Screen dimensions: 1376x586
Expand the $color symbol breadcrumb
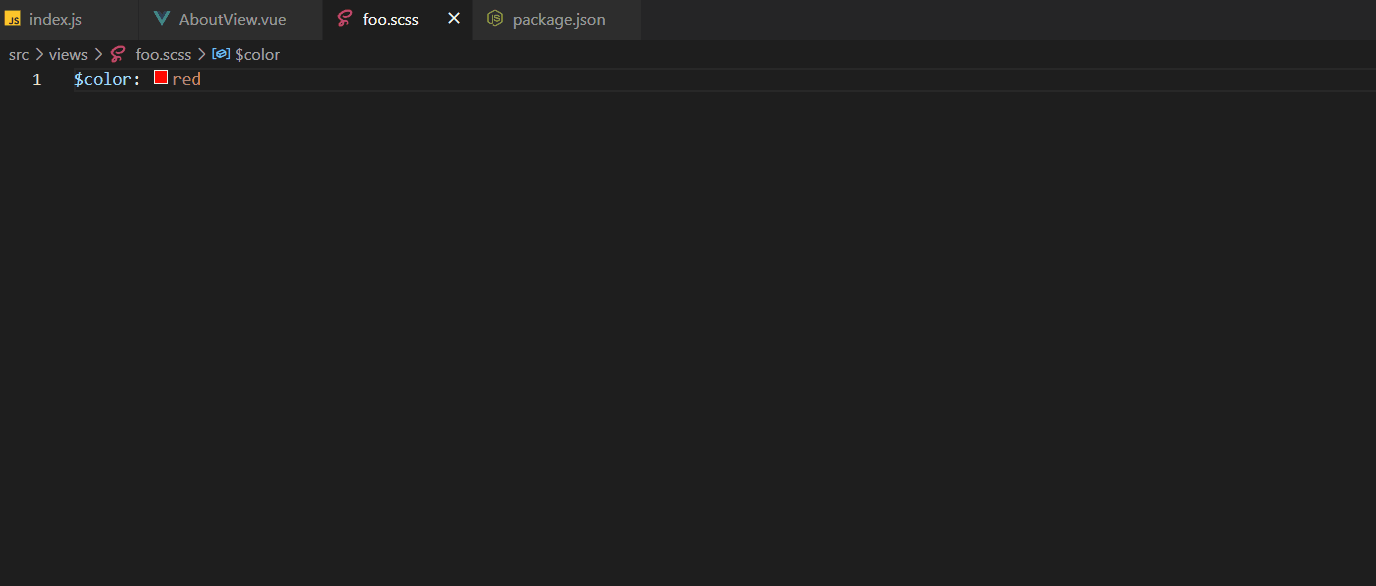point(259,54)
